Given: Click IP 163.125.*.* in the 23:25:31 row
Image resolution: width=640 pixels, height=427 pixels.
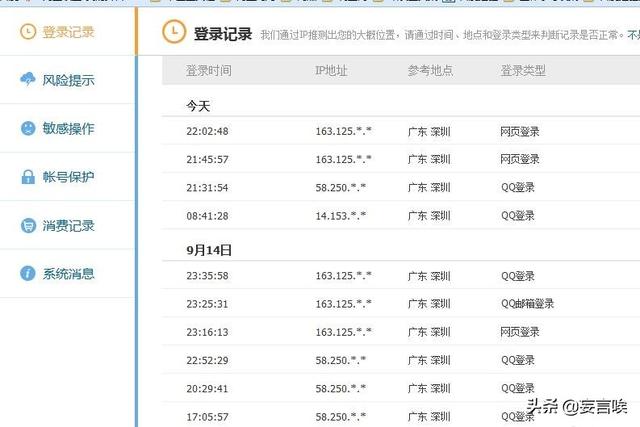Looking at the screenshot, I should click(343, 304).
